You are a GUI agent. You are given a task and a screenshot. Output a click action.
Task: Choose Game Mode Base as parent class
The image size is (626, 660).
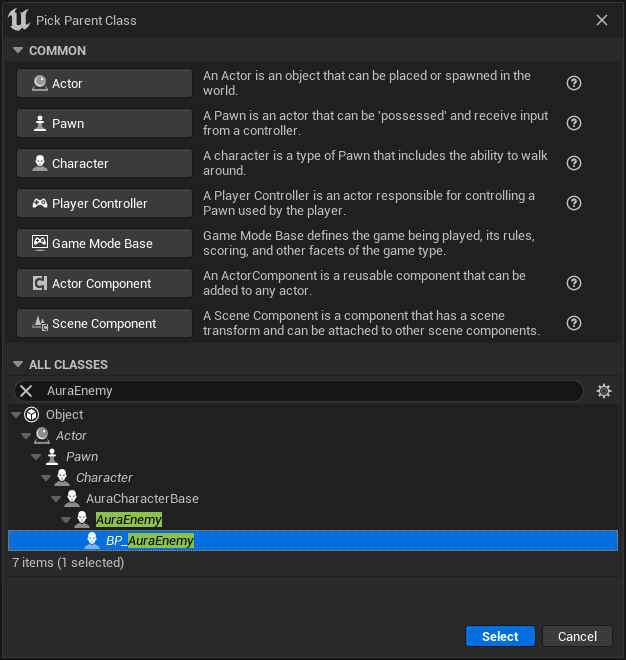[x=104, y=244]
